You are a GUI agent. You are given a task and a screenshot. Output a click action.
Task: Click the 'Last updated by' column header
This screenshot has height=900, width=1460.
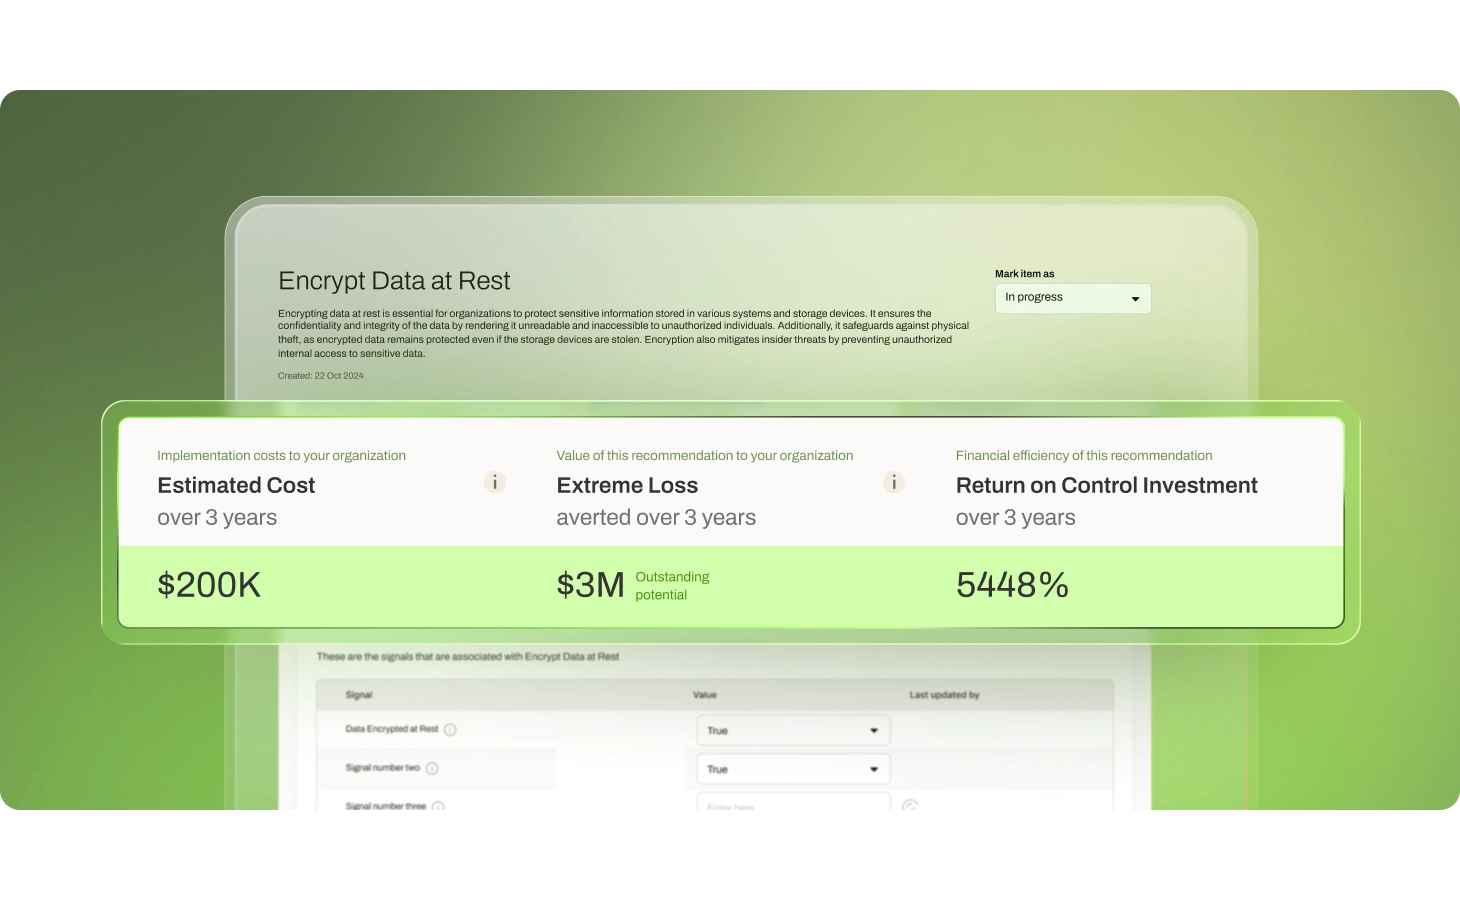tap(944, 695)
